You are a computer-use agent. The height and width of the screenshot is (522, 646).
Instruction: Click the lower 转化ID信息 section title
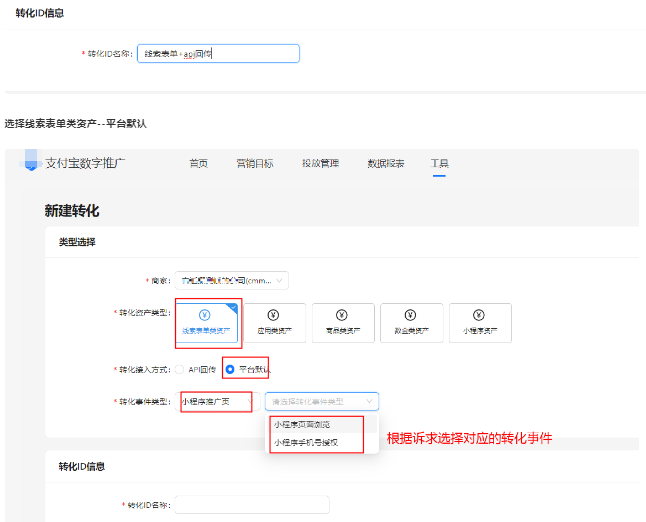(82, 466)
